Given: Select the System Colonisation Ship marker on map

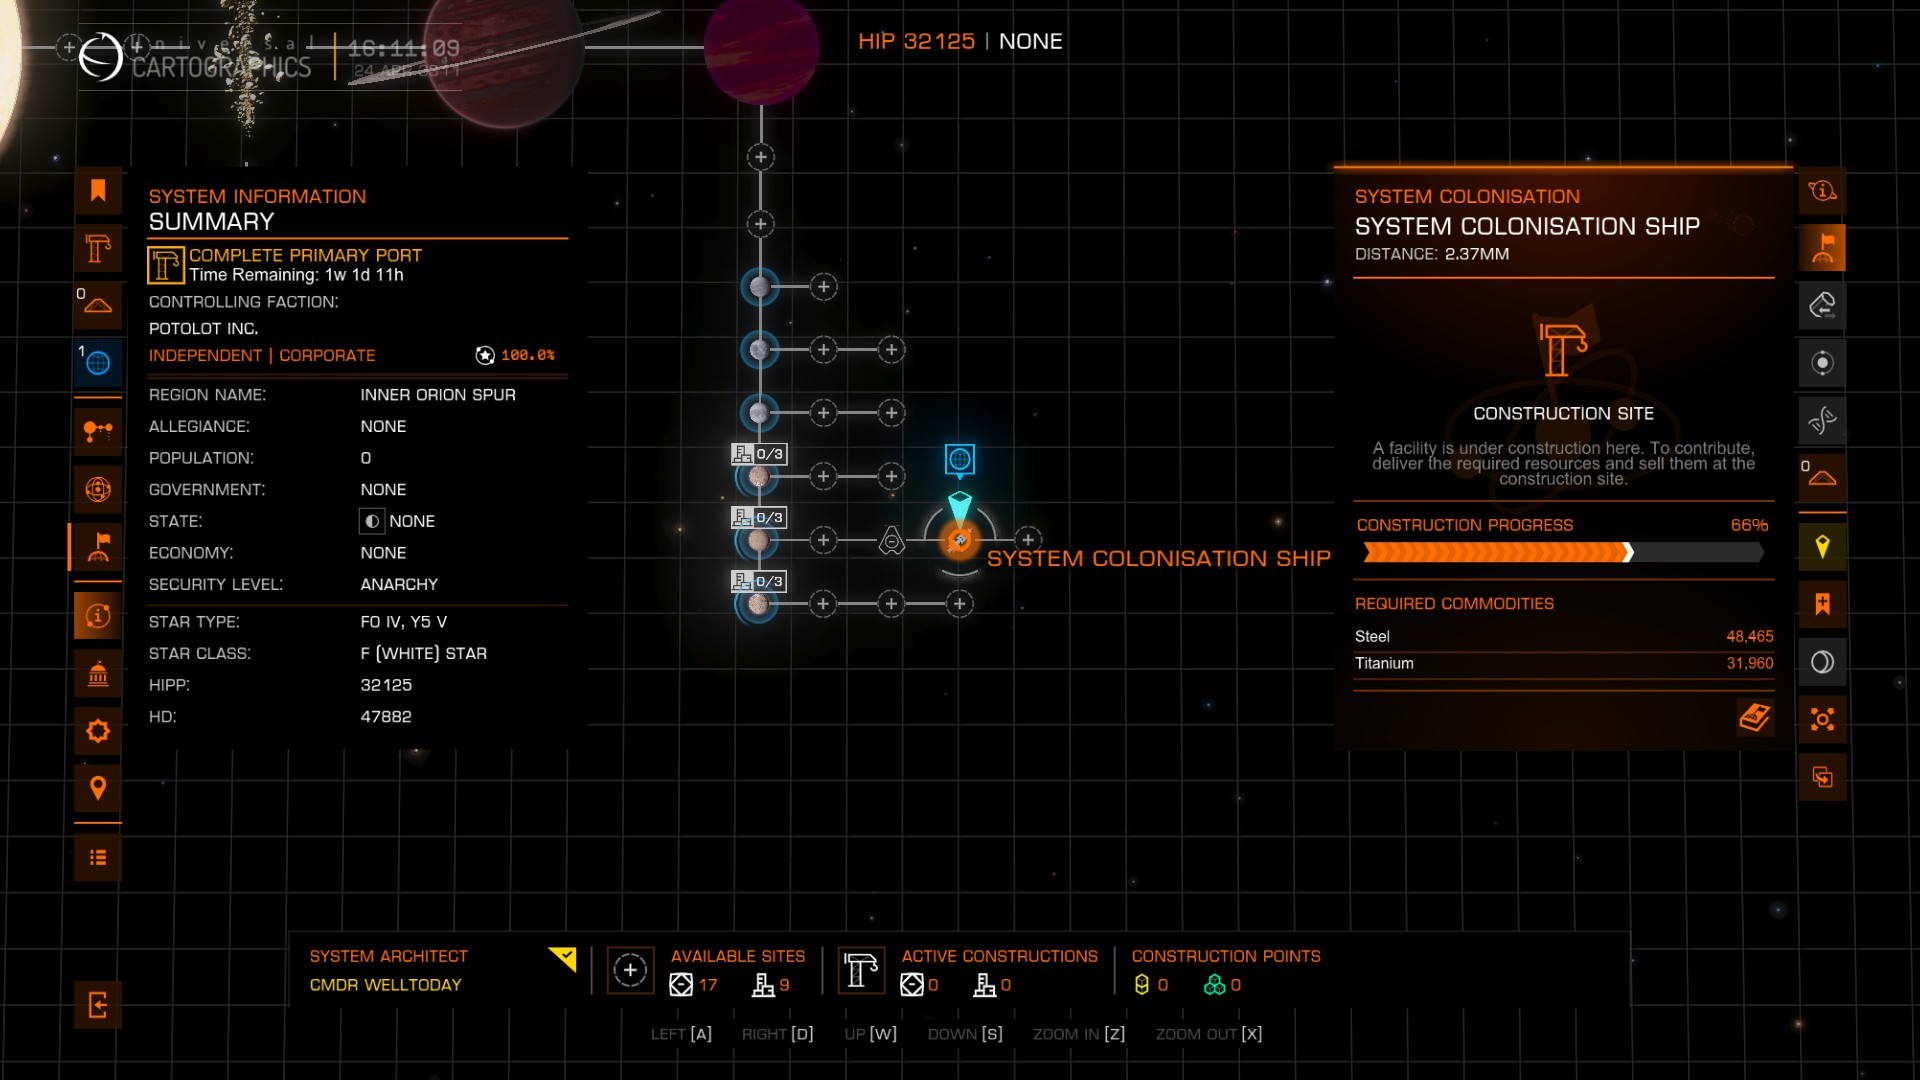Looking at the screenshot, I should tap(960, 540).
